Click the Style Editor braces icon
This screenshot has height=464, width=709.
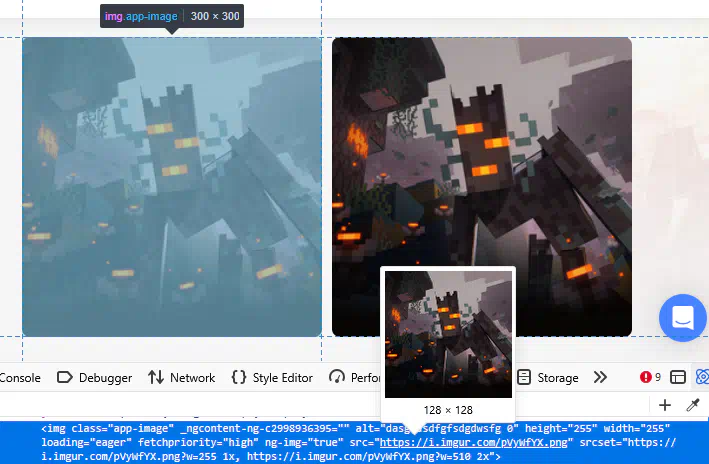(239, 377)
